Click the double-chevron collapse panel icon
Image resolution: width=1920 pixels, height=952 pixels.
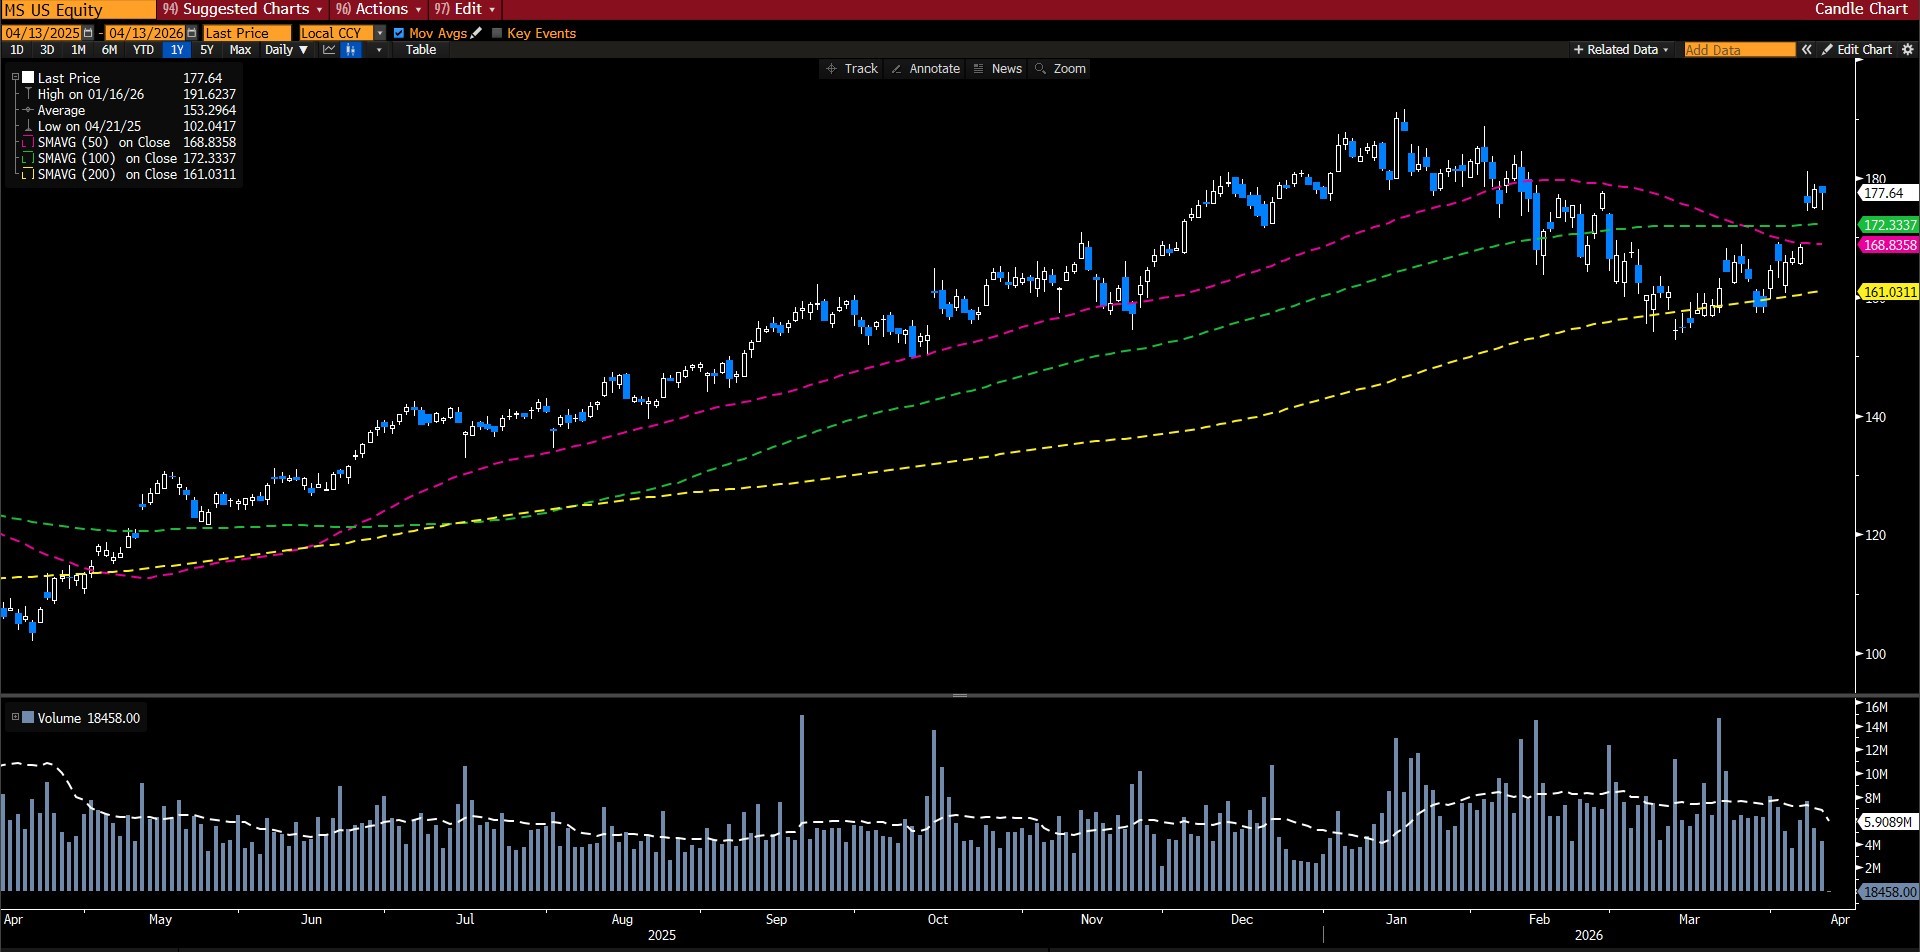(1807, 50)
